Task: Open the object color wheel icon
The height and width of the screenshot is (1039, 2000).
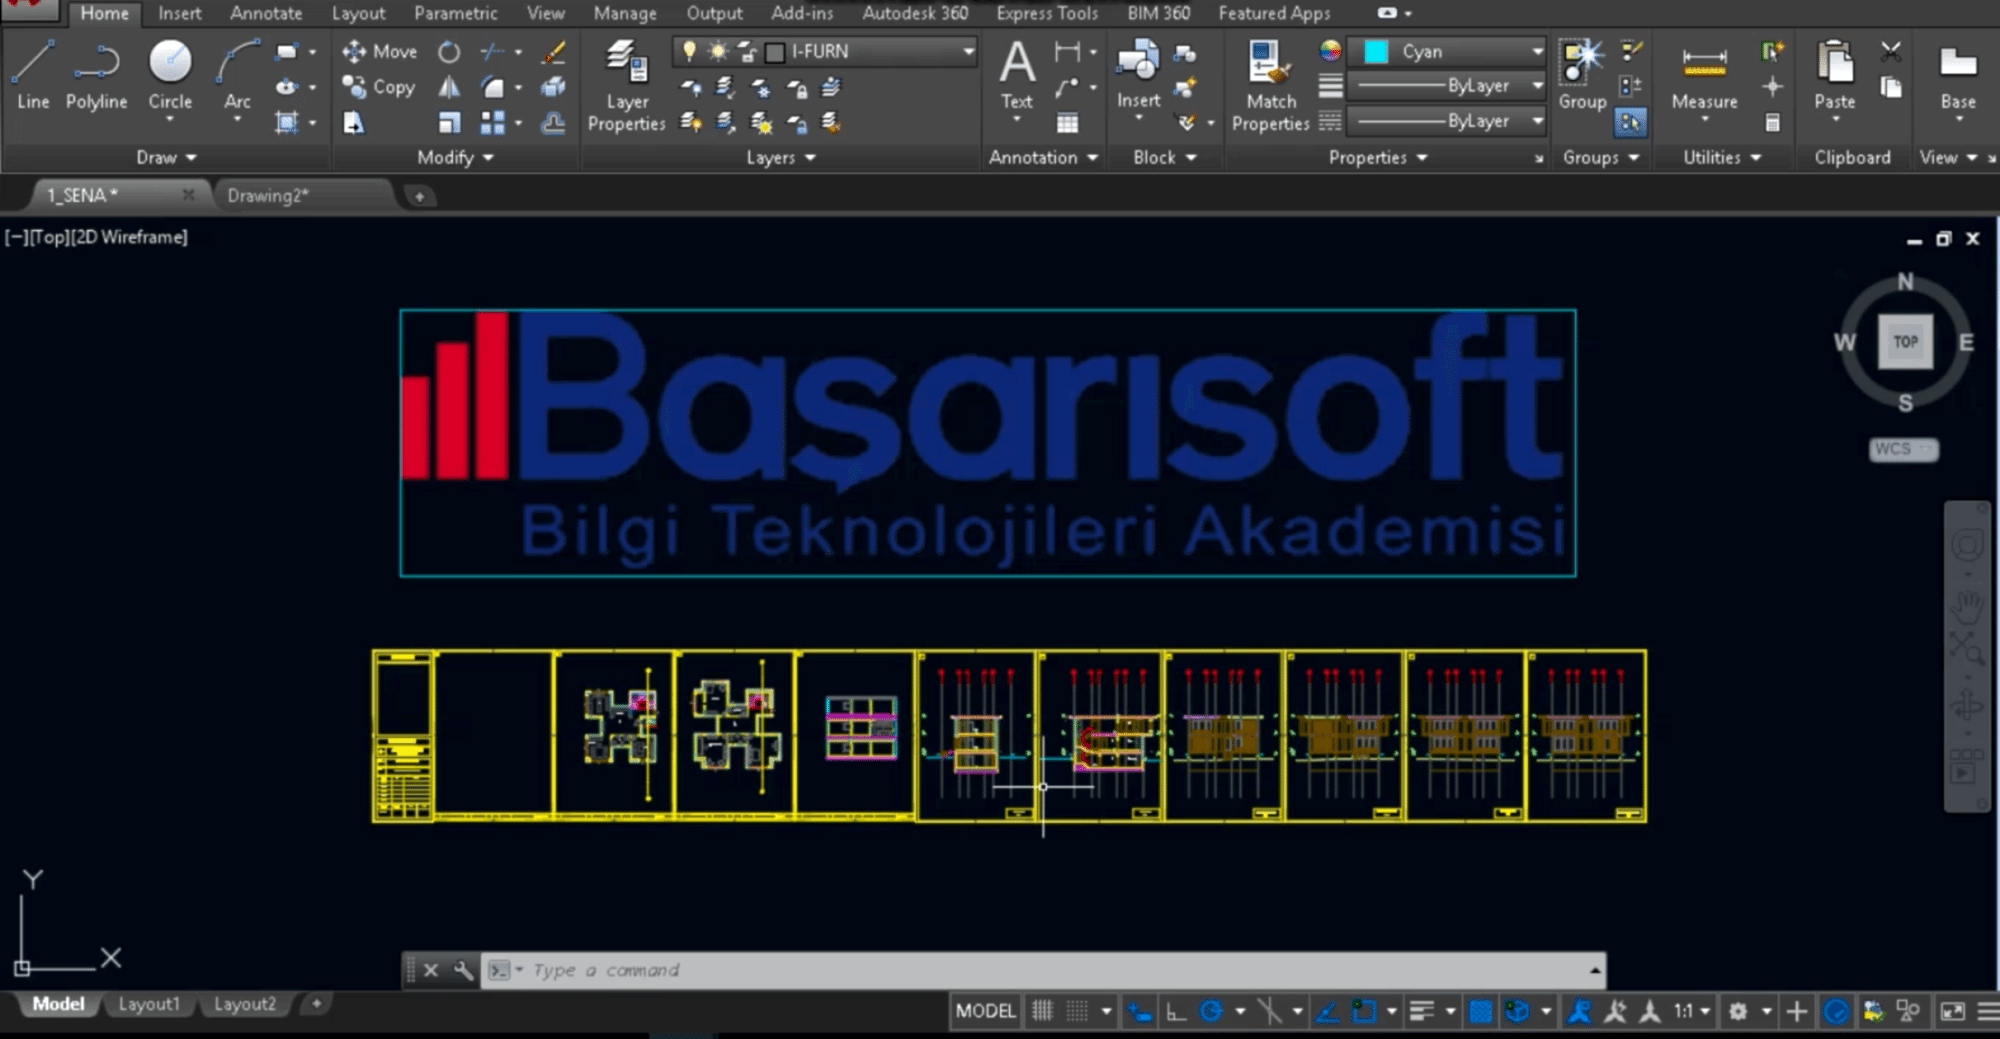Action: [x=1330, y=51]
